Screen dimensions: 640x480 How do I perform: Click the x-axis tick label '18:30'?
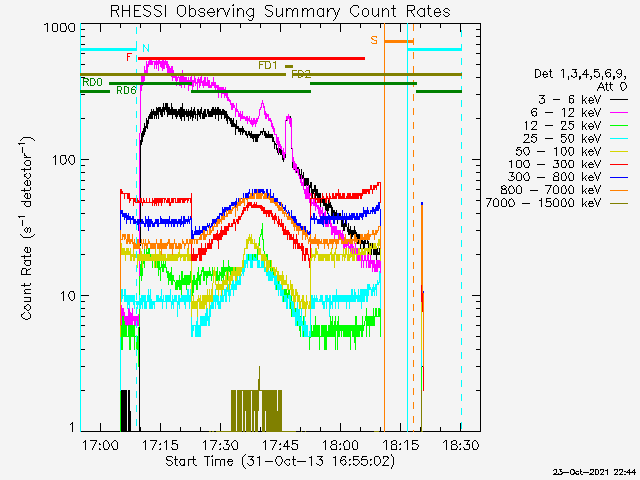(x=461, y=445)
